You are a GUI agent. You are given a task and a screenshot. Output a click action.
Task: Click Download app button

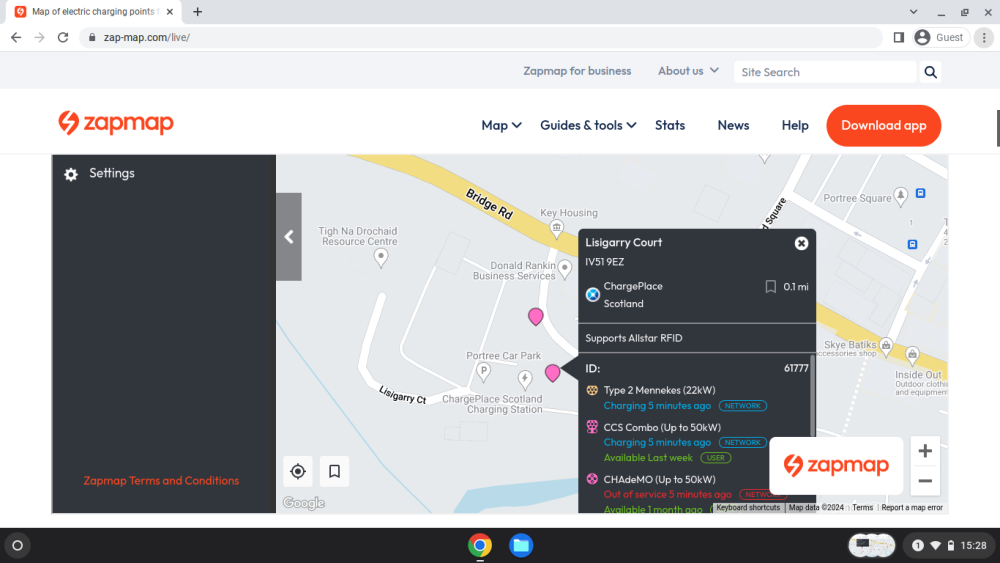[883, 126]
